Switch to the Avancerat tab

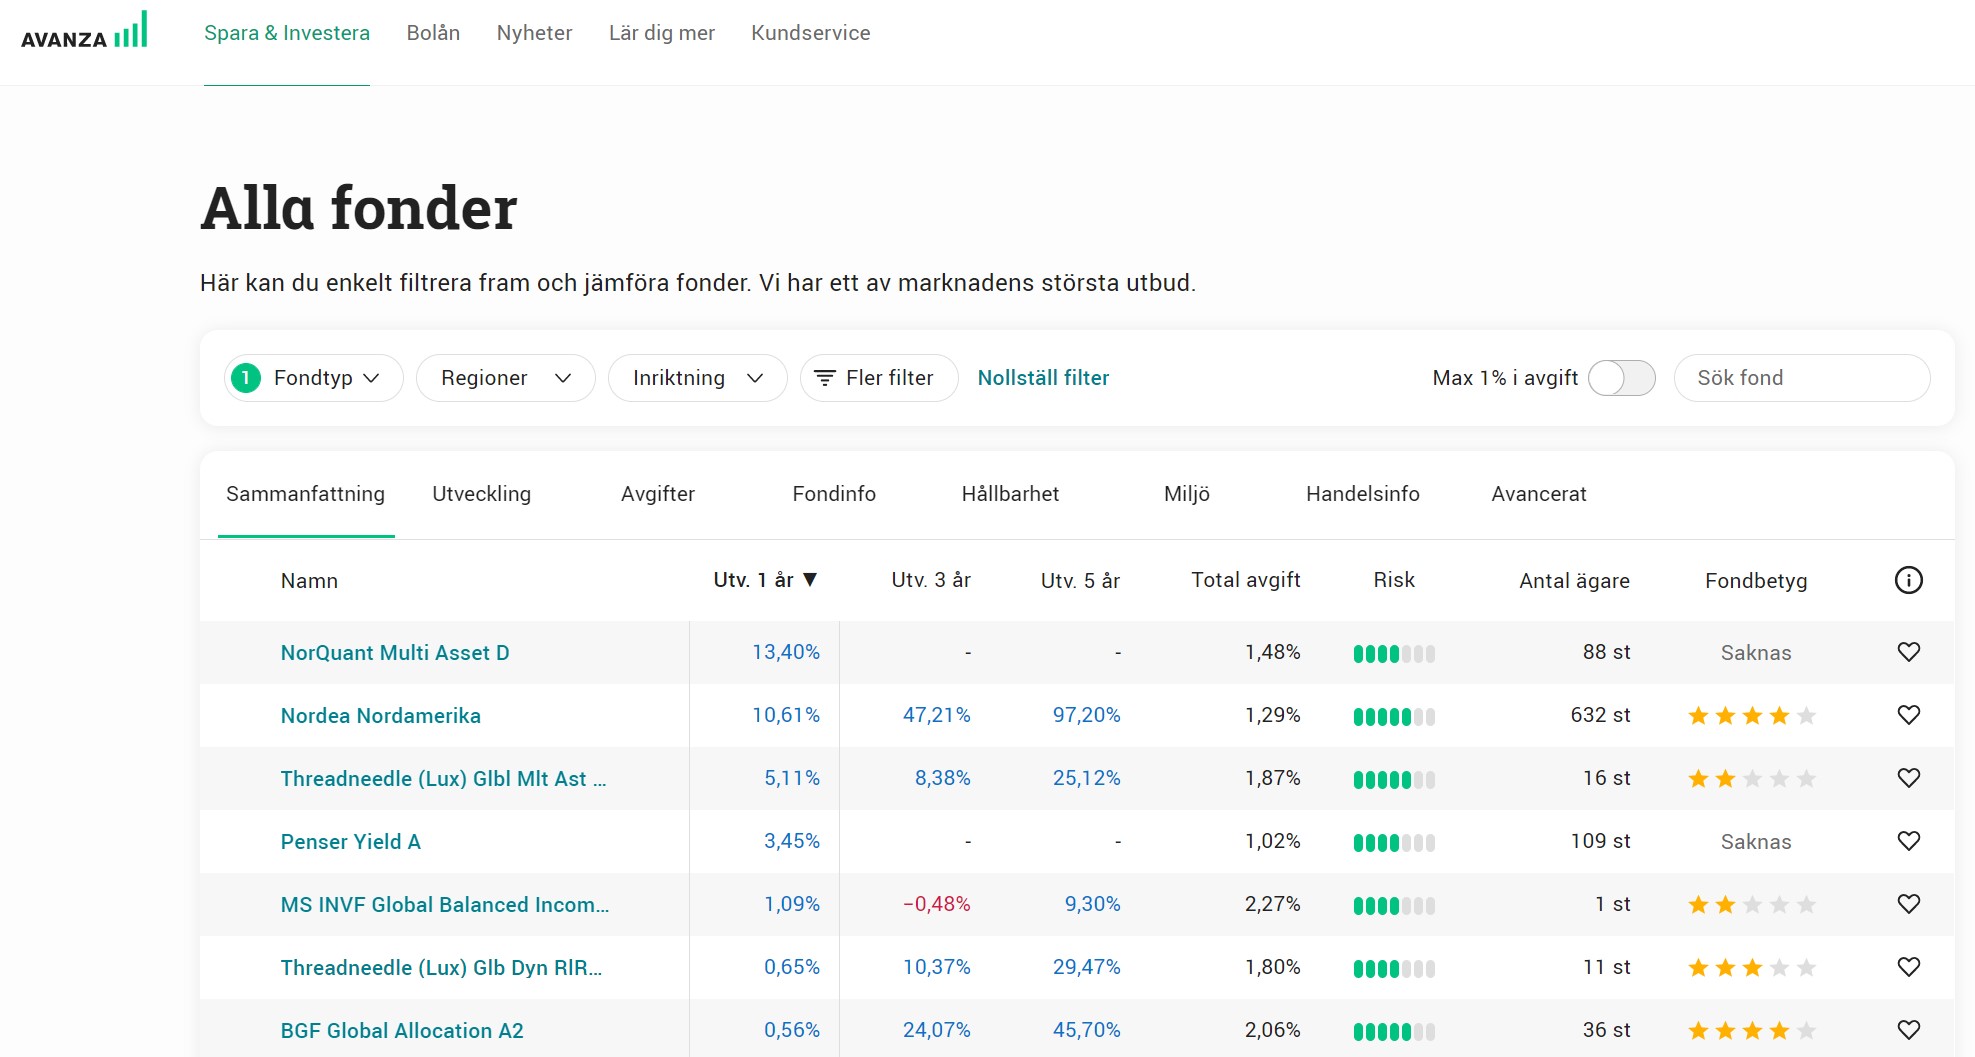[1539, 494]
